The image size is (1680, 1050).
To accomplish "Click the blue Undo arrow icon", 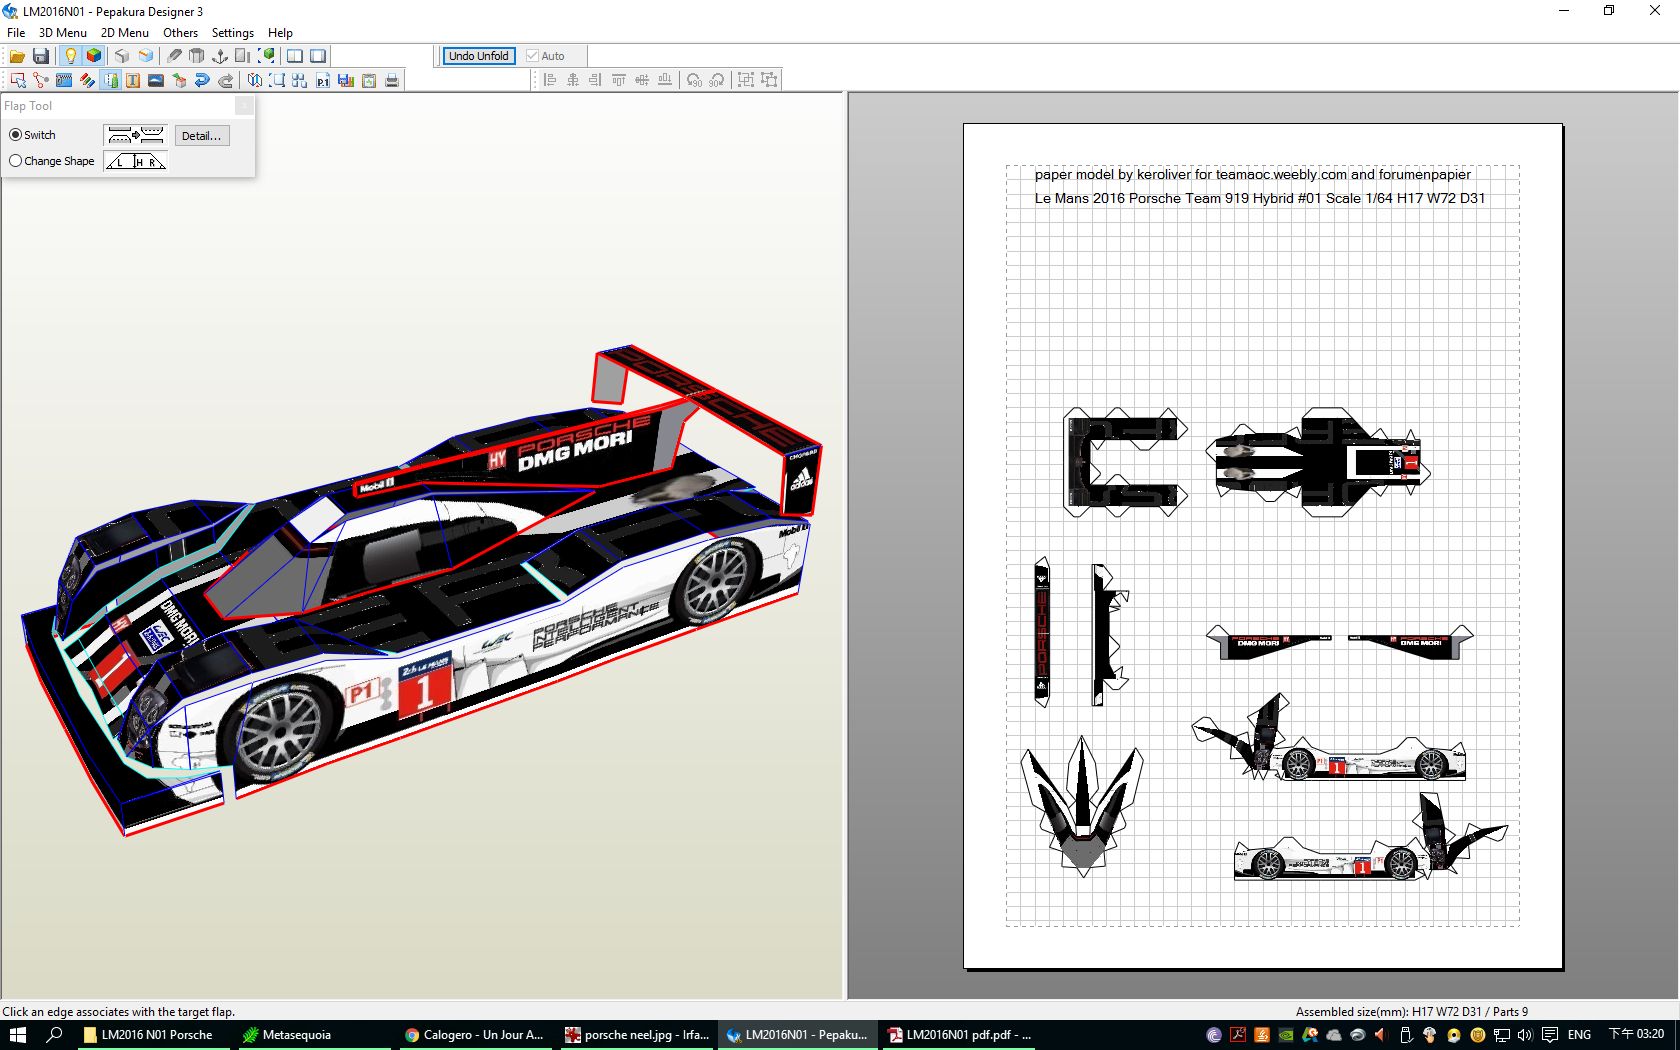I will point(202,80).
